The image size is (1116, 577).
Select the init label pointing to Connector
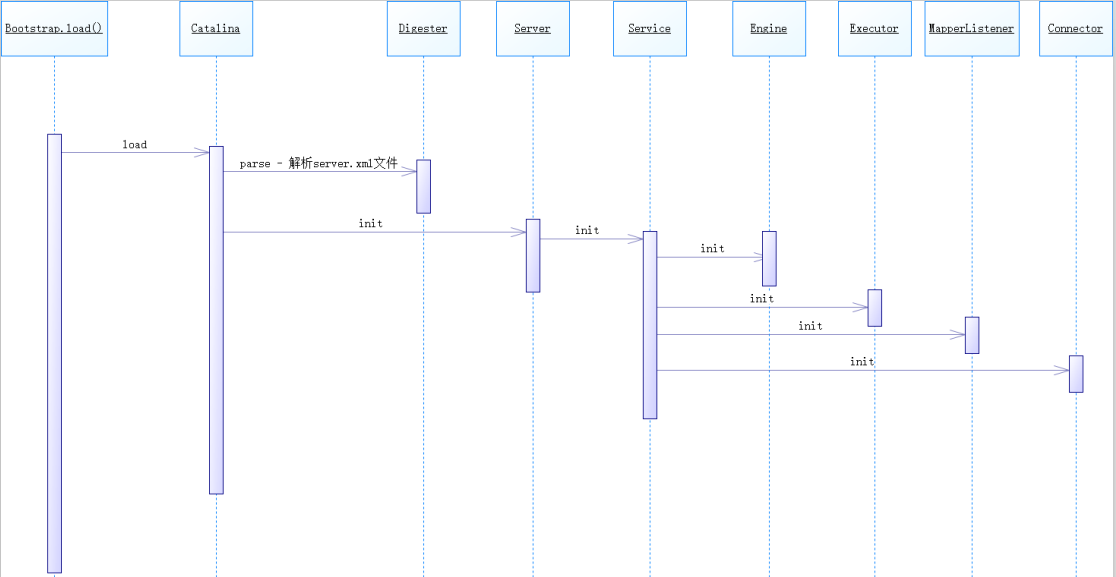862,361
